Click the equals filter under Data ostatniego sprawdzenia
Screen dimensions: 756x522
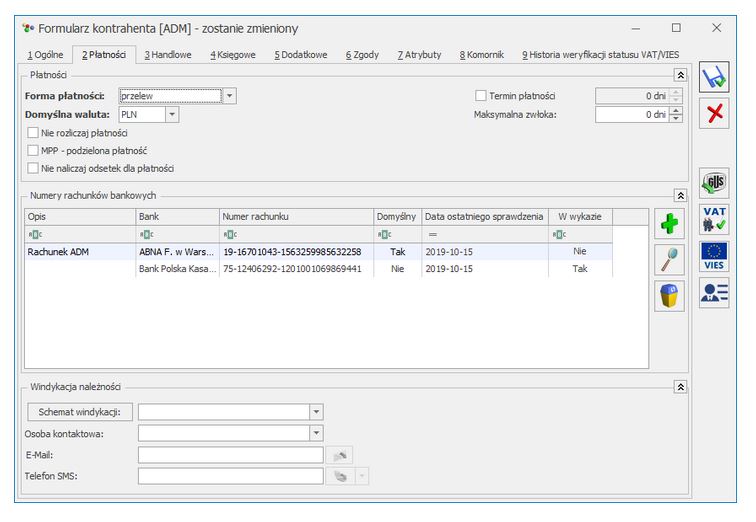coord(432,235)
